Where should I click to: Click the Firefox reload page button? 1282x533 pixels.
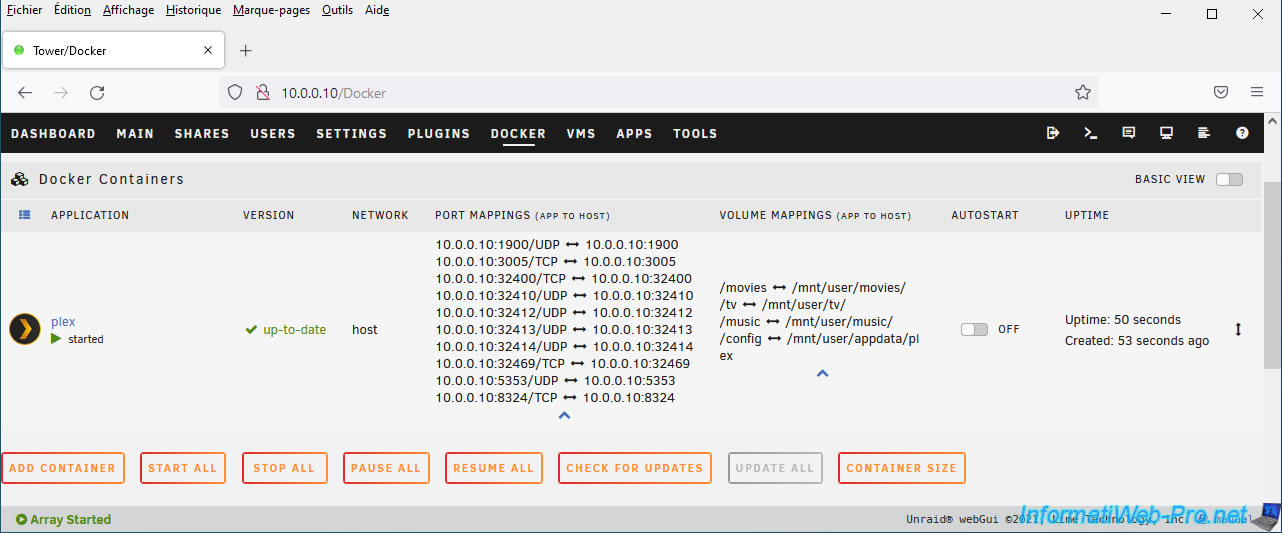[x=97, y=93]
